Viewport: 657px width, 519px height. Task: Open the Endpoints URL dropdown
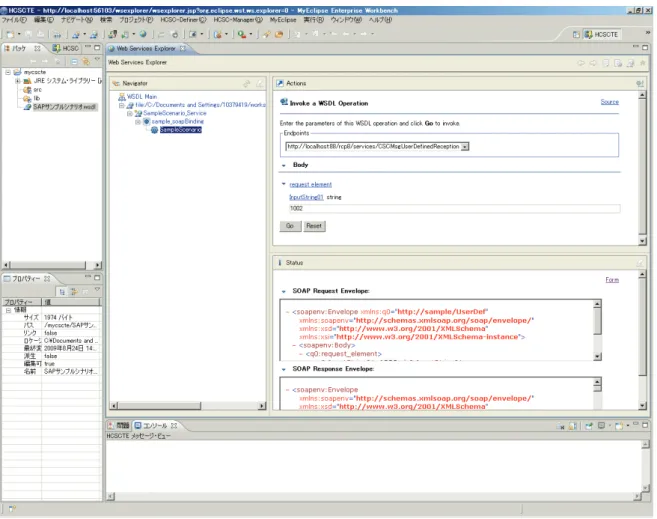click(x=465, y=147)
